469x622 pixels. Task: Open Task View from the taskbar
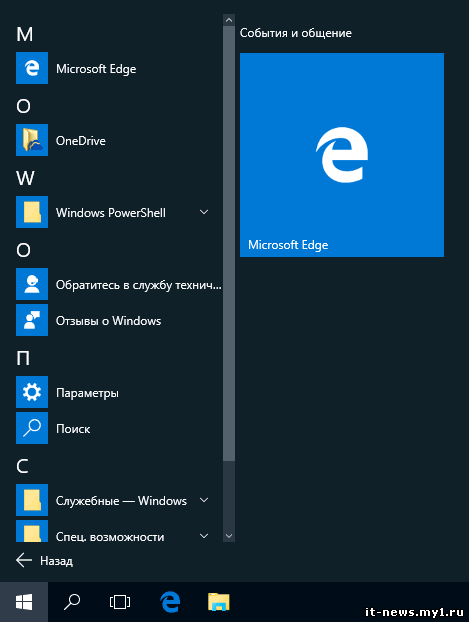120,602
